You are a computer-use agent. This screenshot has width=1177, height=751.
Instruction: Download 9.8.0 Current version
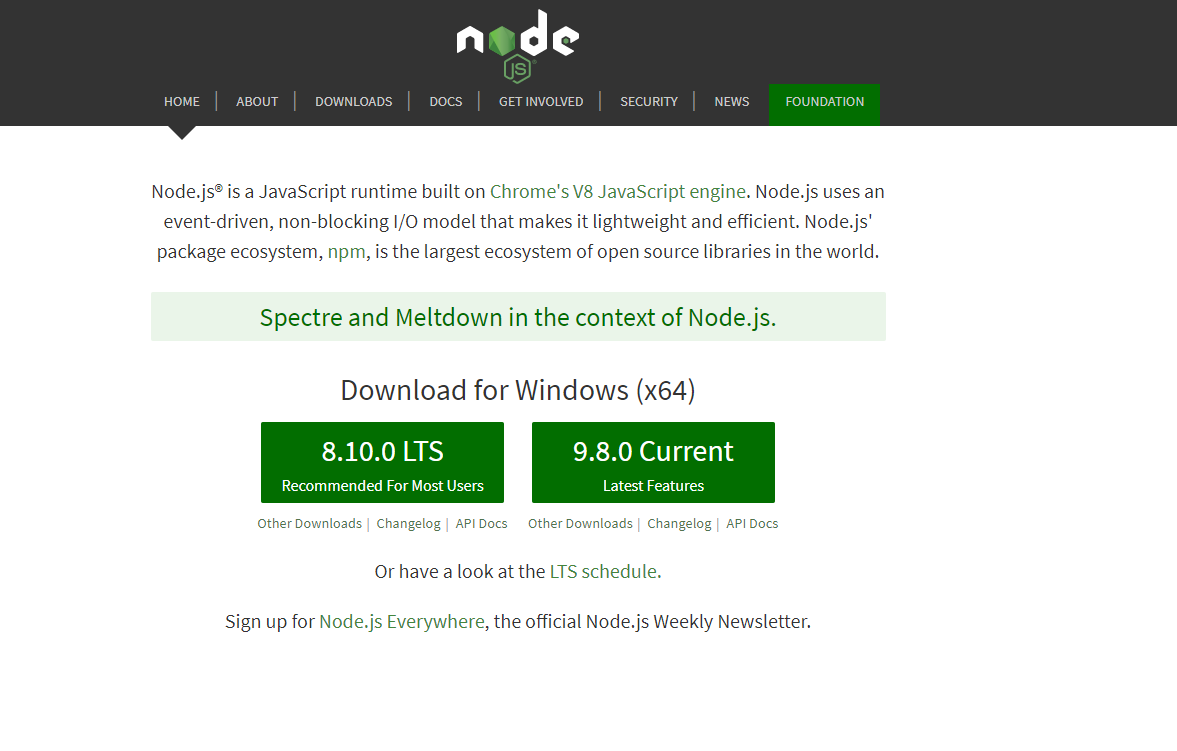point(653,463)
